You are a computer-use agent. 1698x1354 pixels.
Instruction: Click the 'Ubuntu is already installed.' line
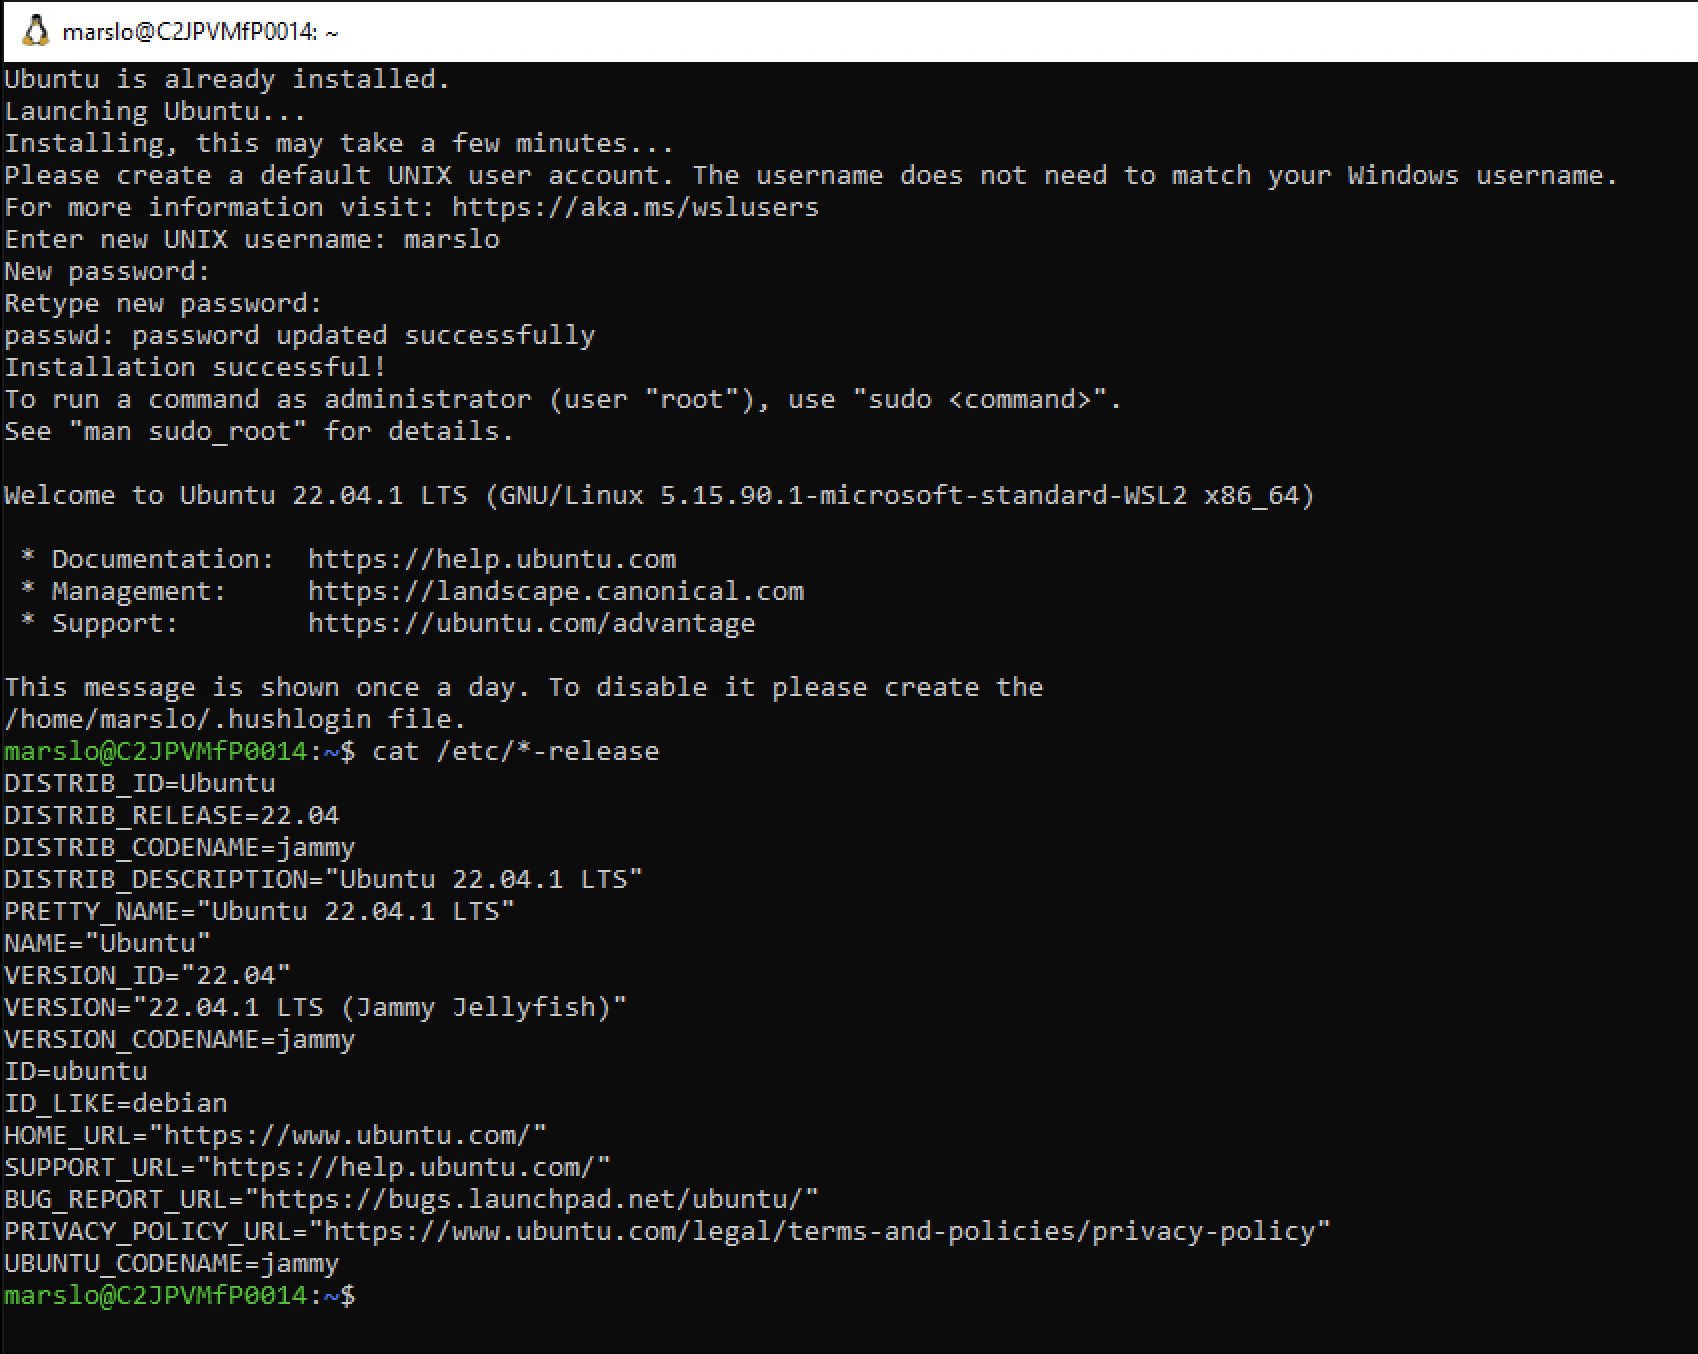(227, 79)
